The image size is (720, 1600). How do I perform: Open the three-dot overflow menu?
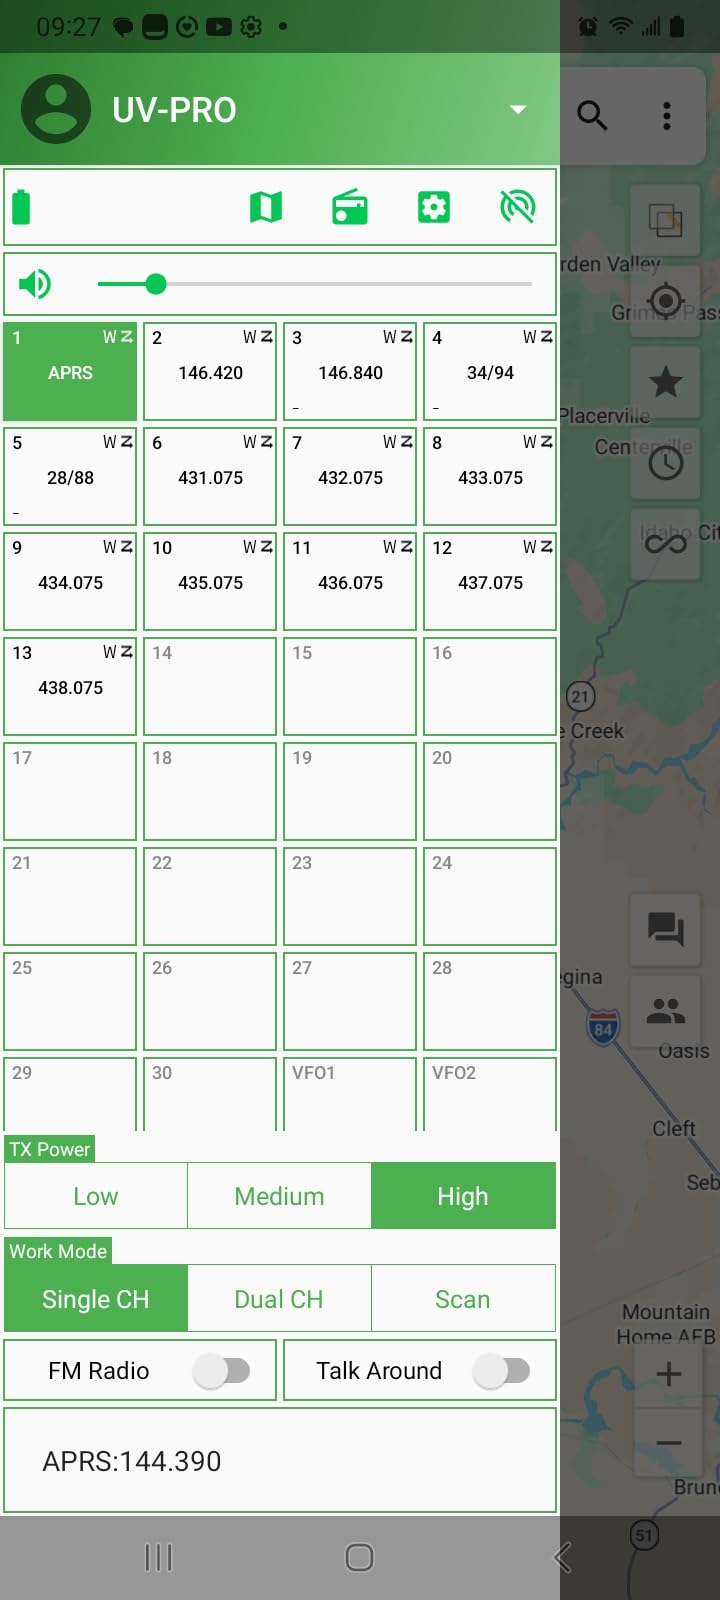click(x=667, y=115)
